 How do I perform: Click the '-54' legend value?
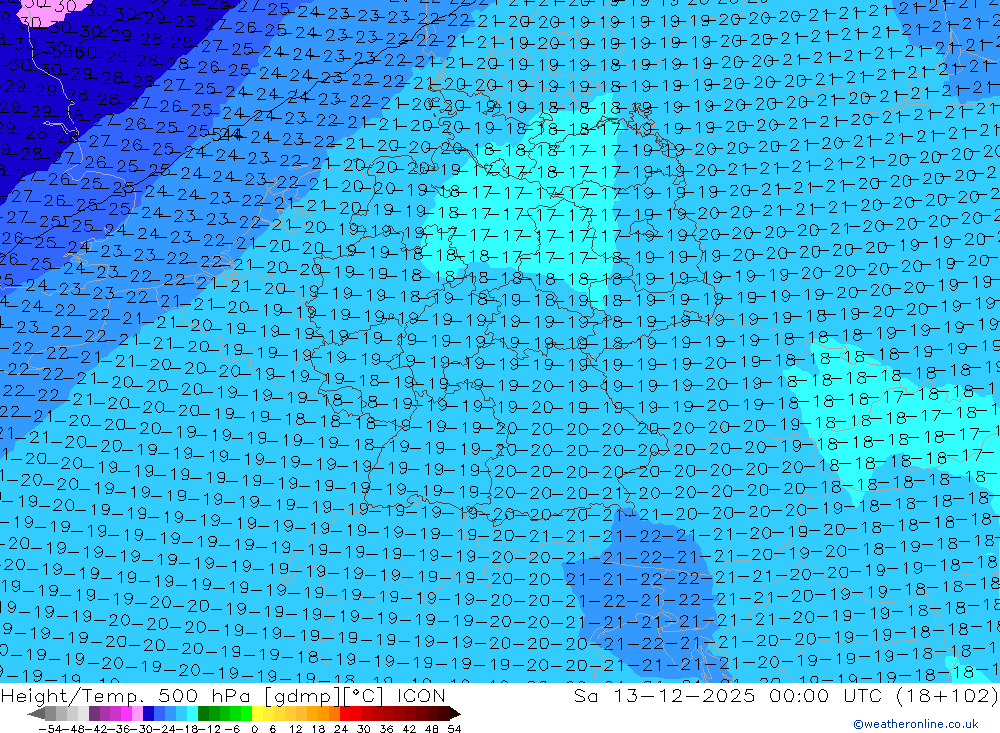coord(50,729)
